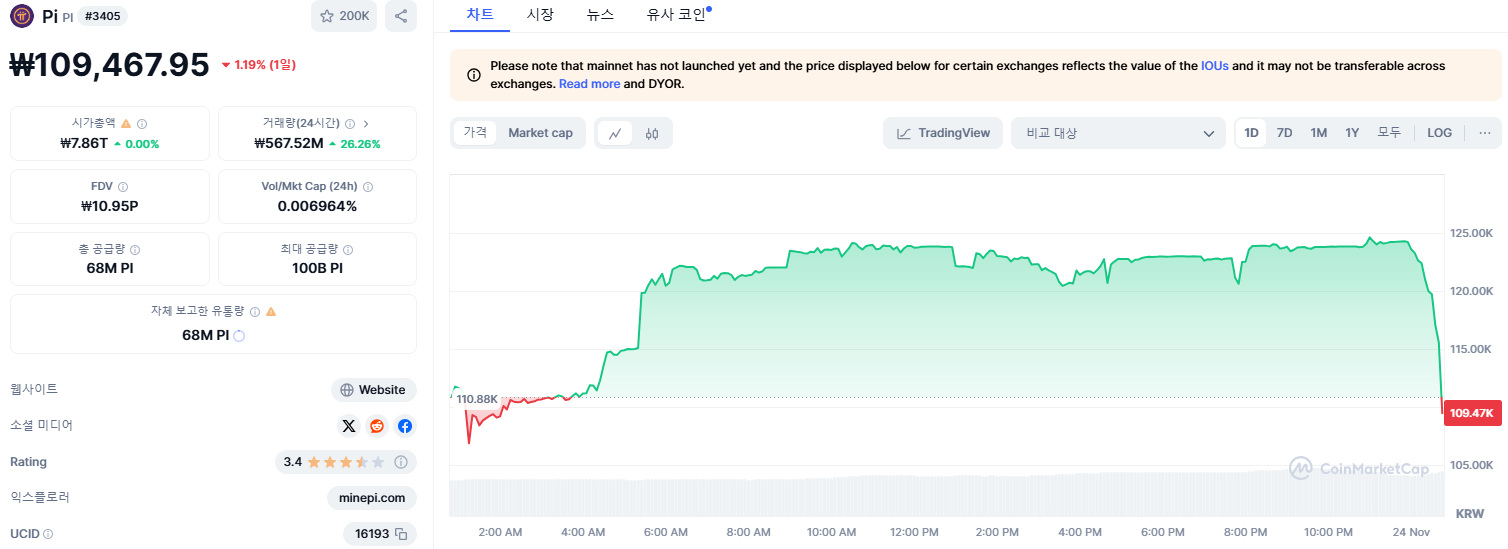Open the 비교 대상 compare dropdown
Screen dimensions: 1508x549
pos(1118,133)
